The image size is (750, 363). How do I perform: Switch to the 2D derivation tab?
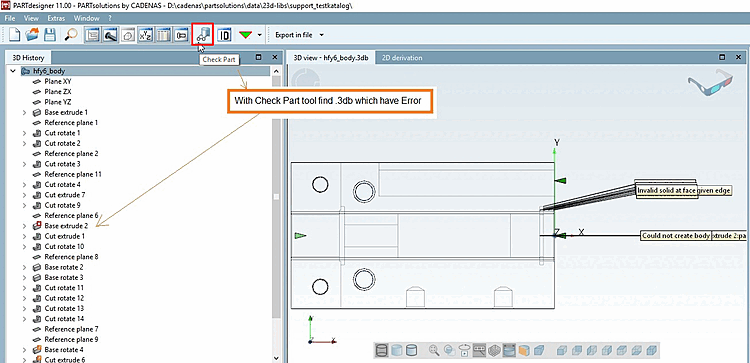[x=401, y=58]
